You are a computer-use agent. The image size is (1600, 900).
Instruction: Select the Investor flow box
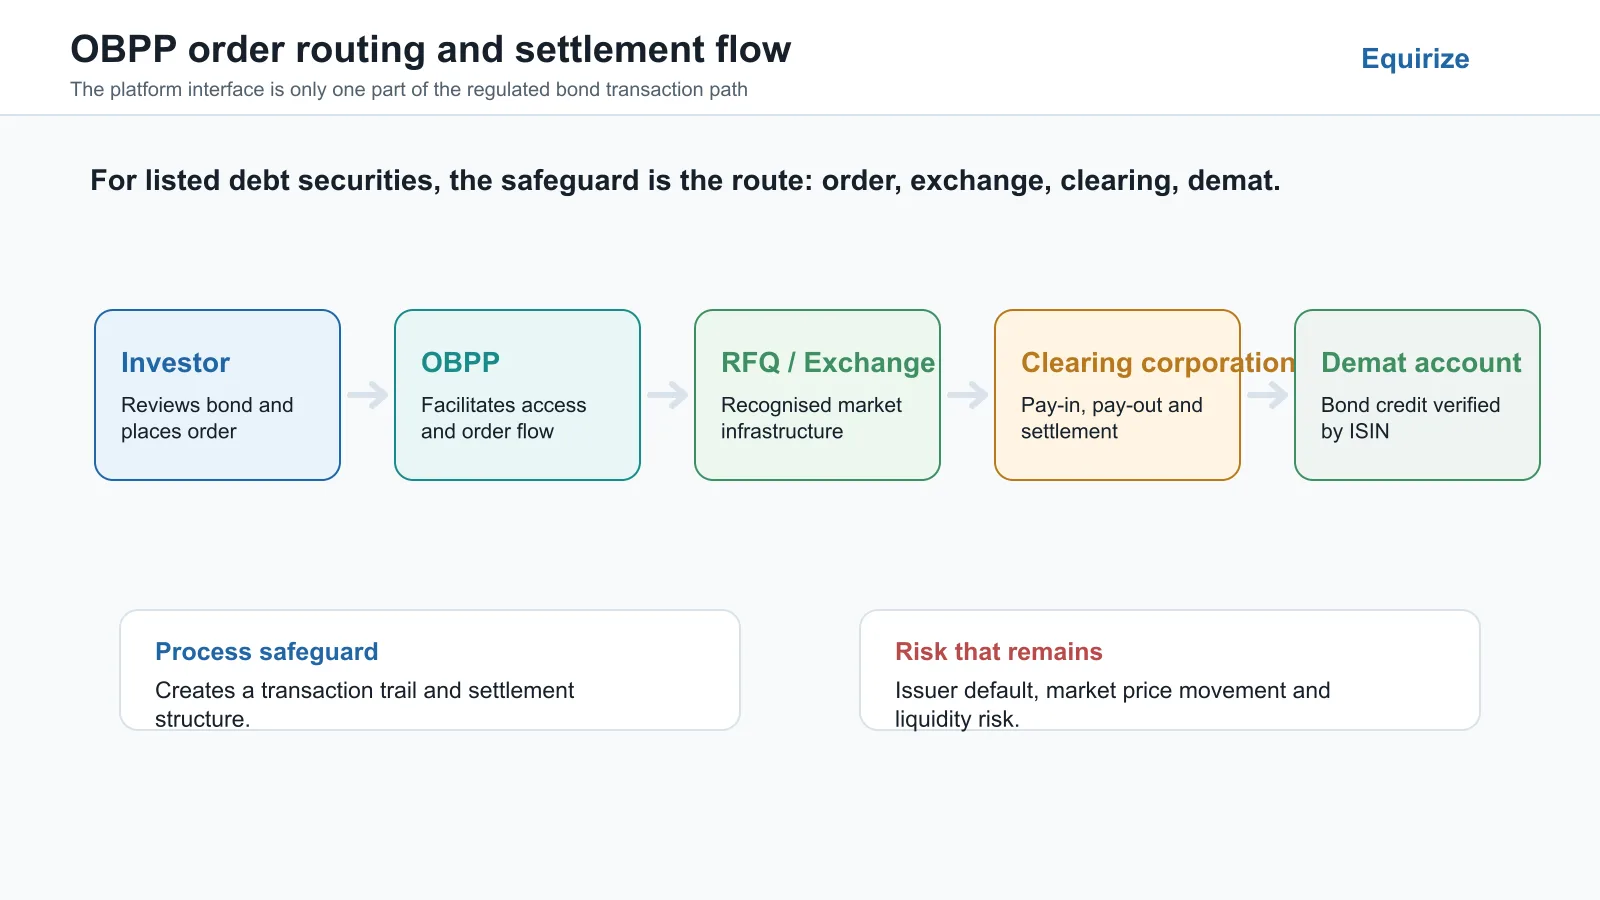(x=218, y=395)
